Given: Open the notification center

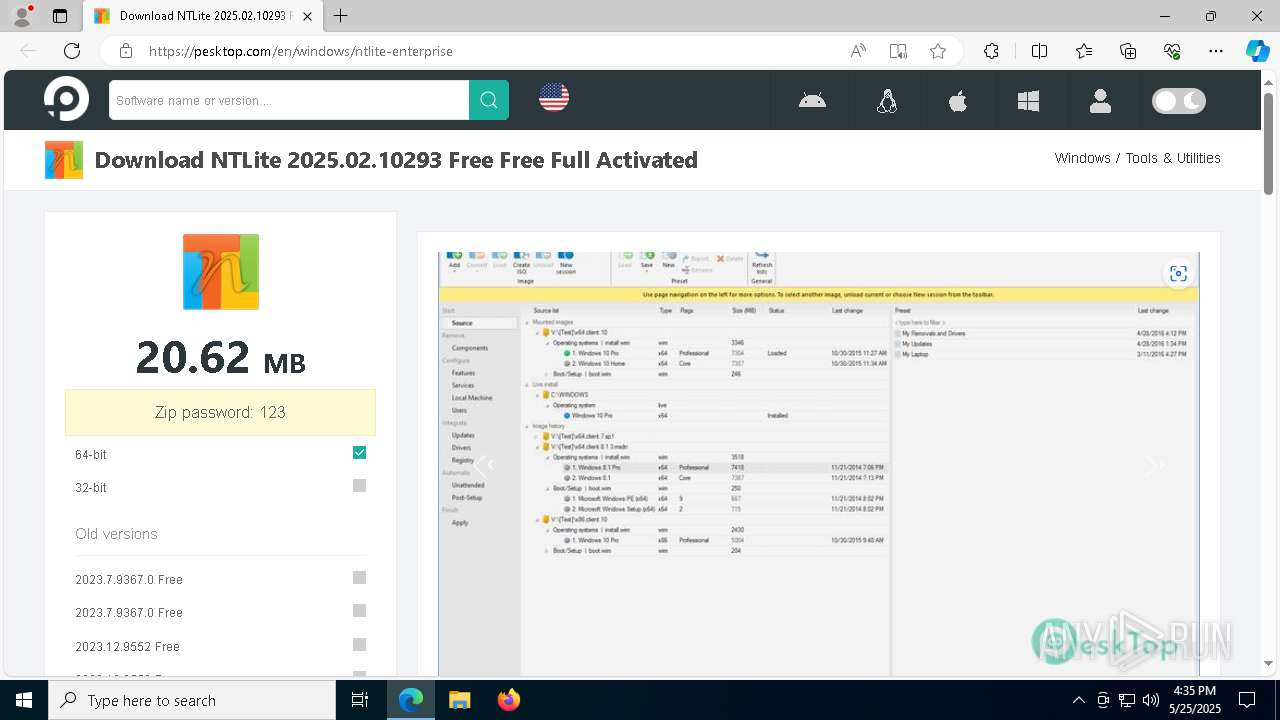Looking at the screenshot, I should tap(1247, 700).
